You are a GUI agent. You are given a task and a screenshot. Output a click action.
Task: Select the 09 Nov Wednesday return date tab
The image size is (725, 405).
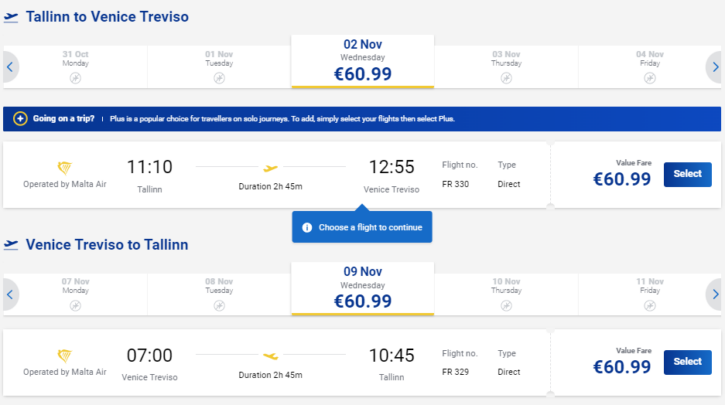click(362, 288)
